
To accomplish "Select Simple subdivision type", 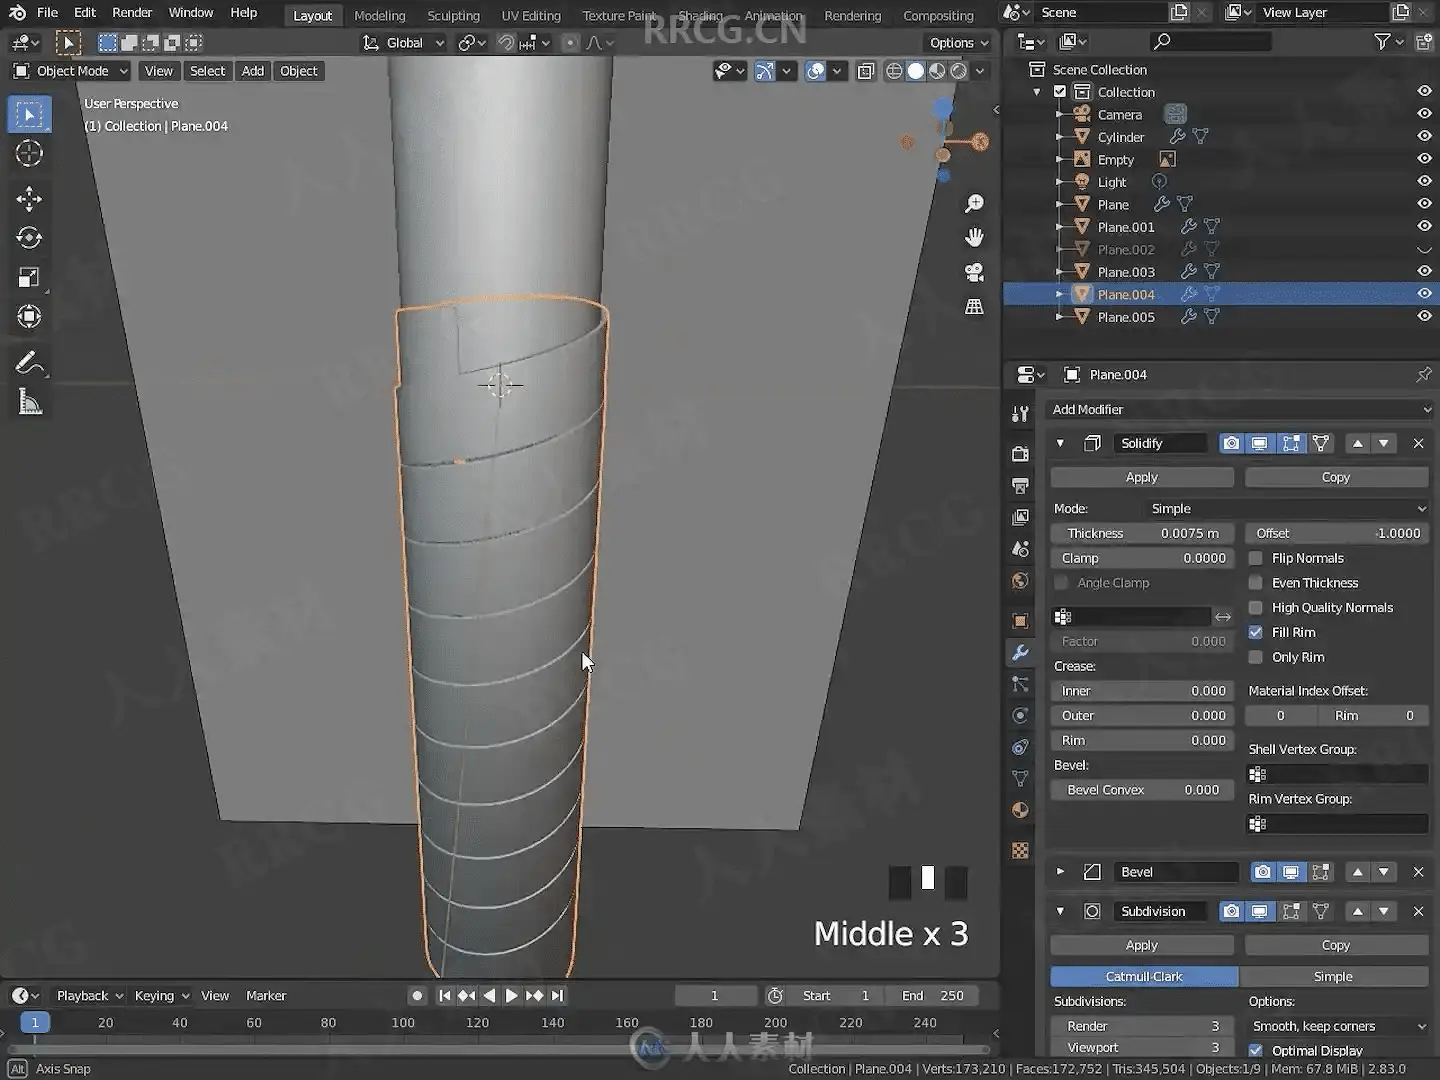I will (1332, 976).
